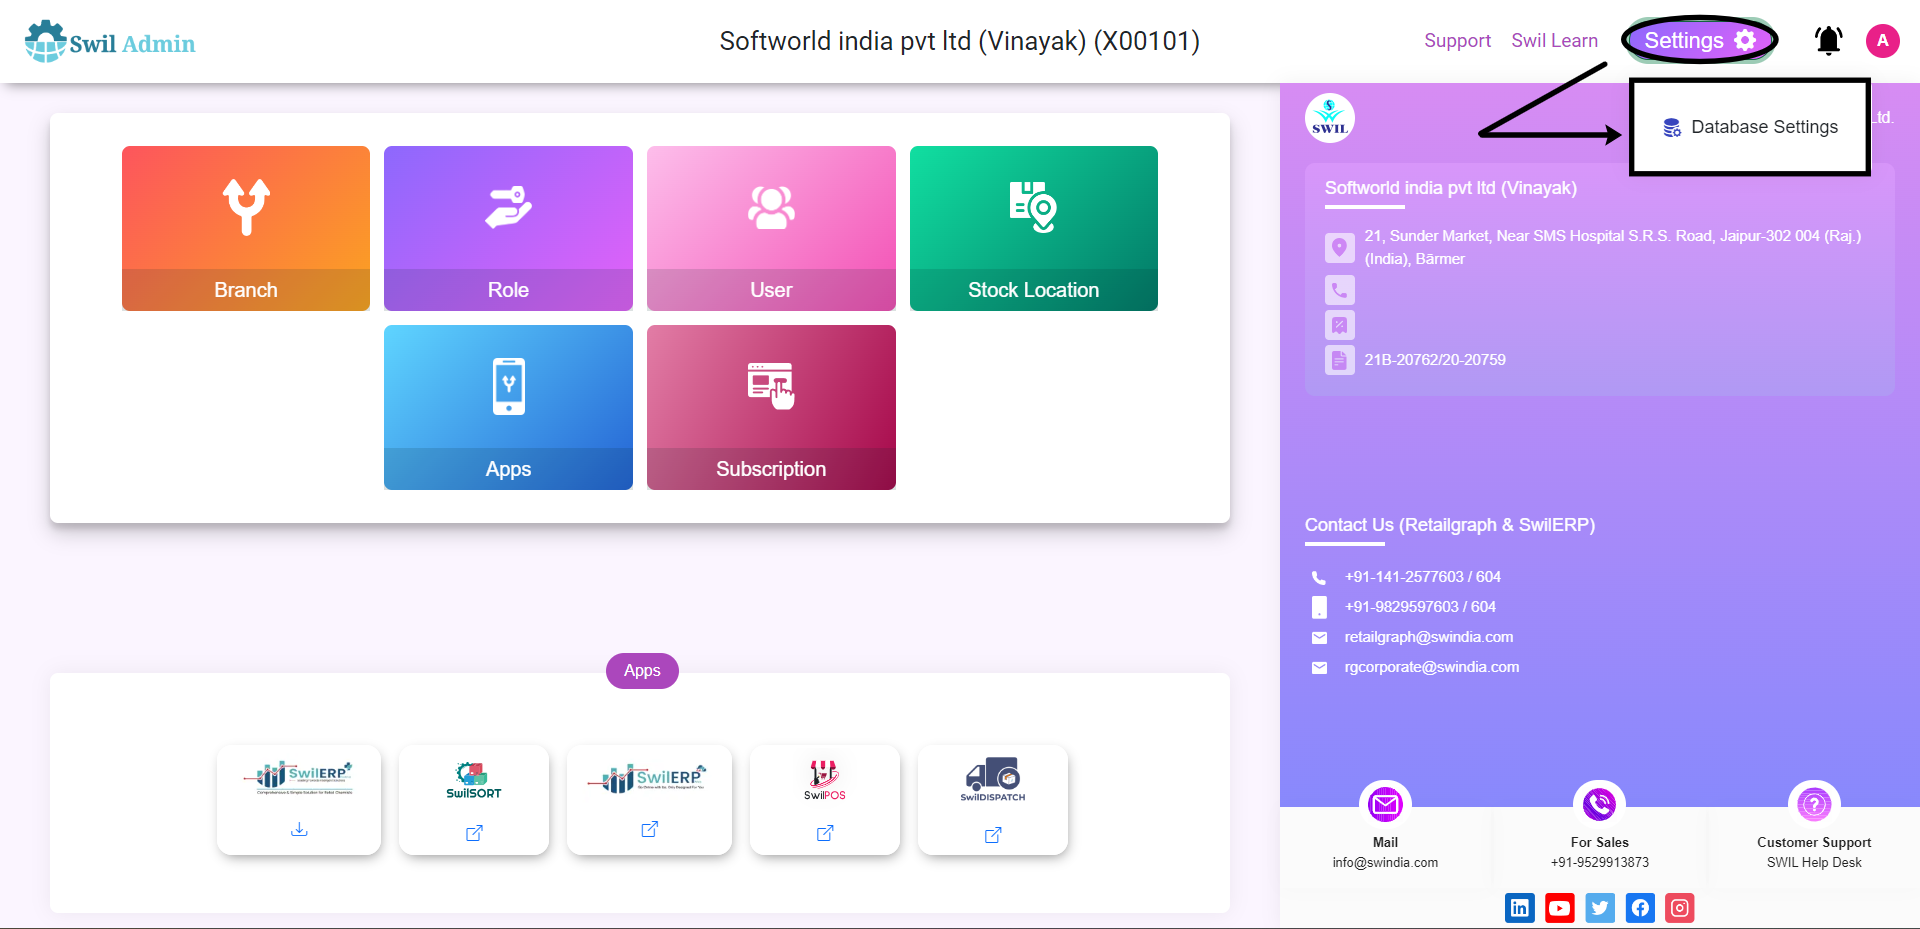
Task: Open the User tile
Action: coord(771,228)
